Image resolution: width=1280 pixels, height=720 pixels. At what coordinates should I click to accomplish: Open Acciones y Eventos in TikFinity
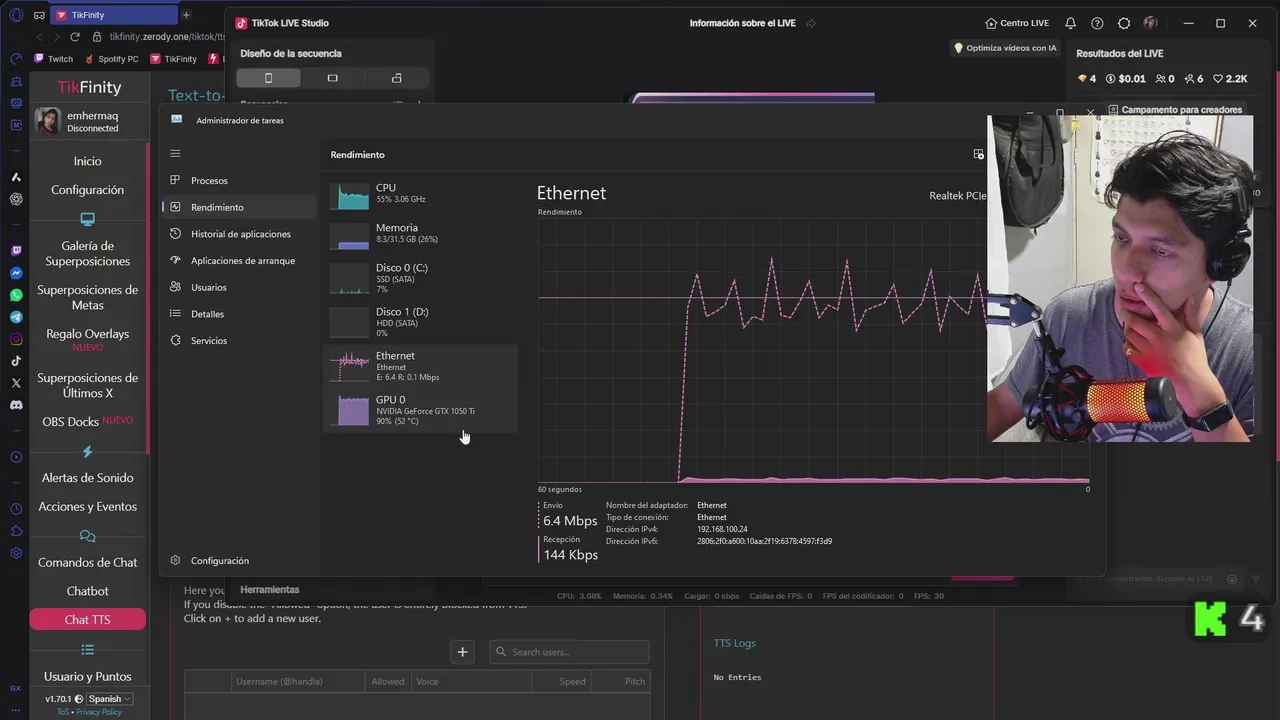(x=87, y=507)
